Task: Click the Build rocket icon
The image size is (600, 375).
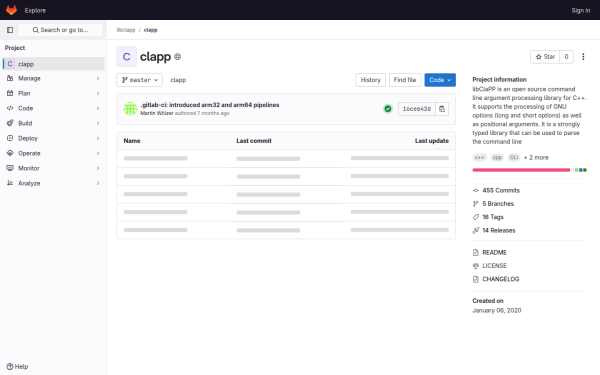Action: 10,123
